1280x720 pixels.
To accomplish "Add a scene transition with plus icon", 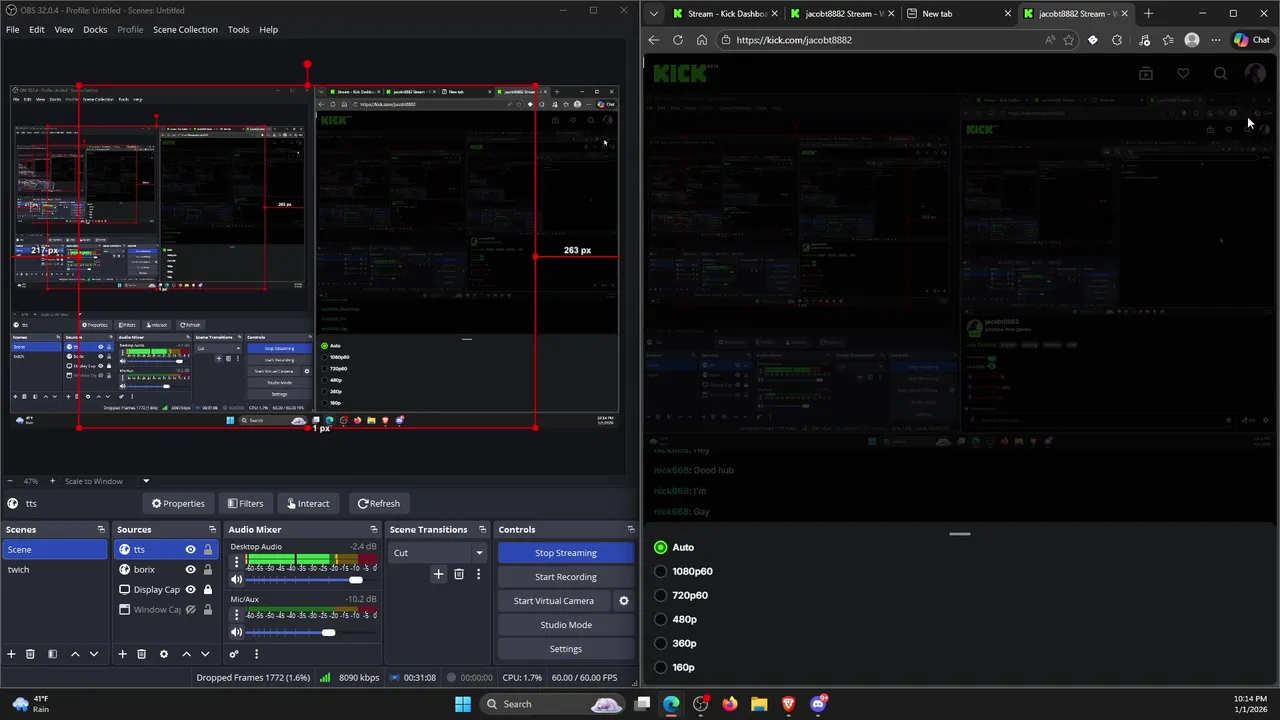I will point(438,574).
